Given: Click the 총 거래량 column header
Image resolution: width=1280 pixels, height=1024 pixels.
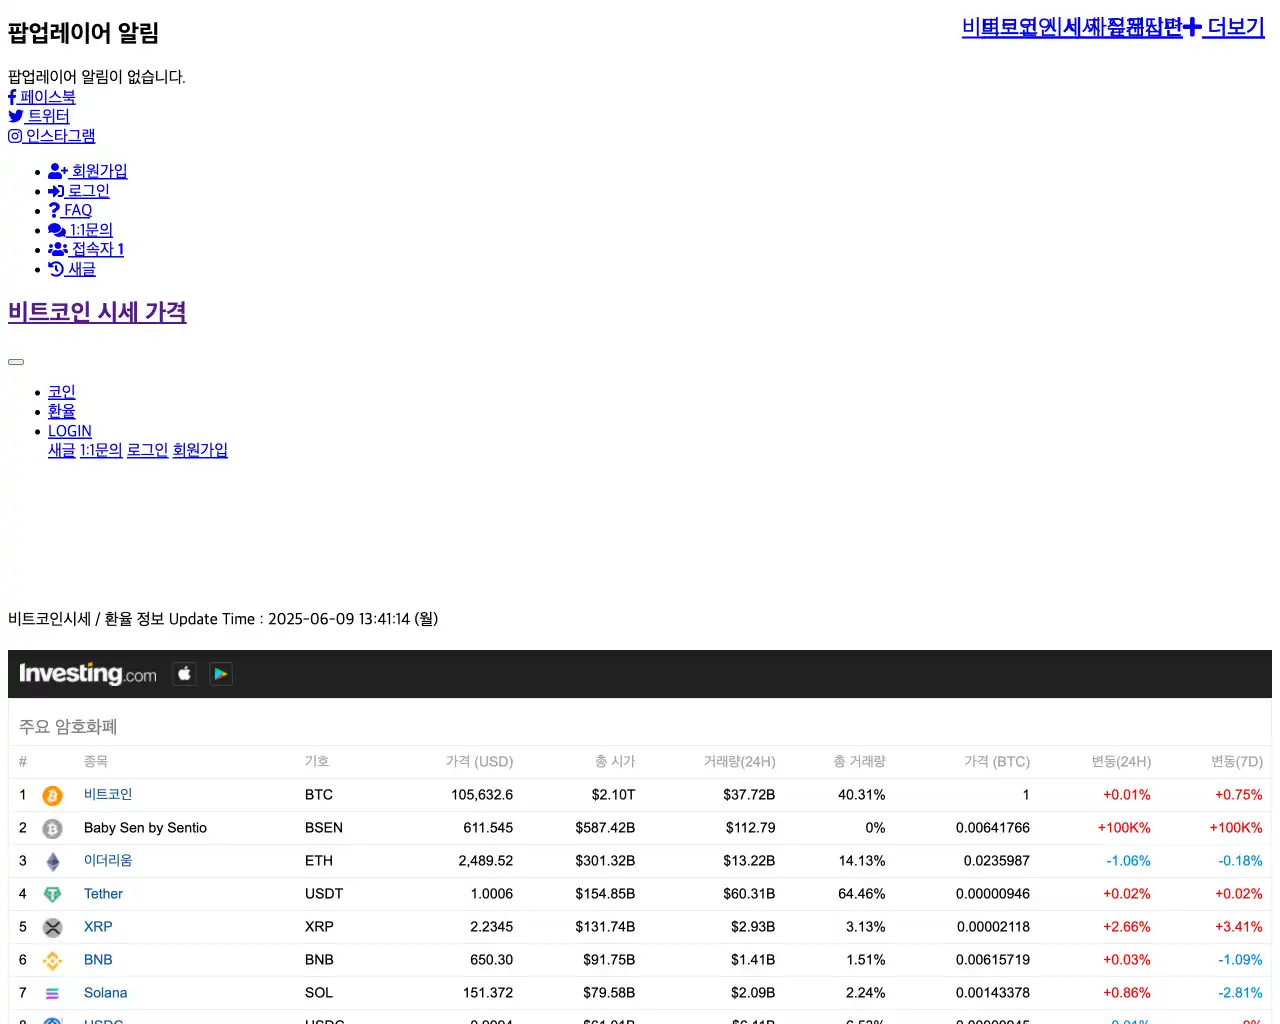Looking at the screenshot, I should (x=859, y=762).
